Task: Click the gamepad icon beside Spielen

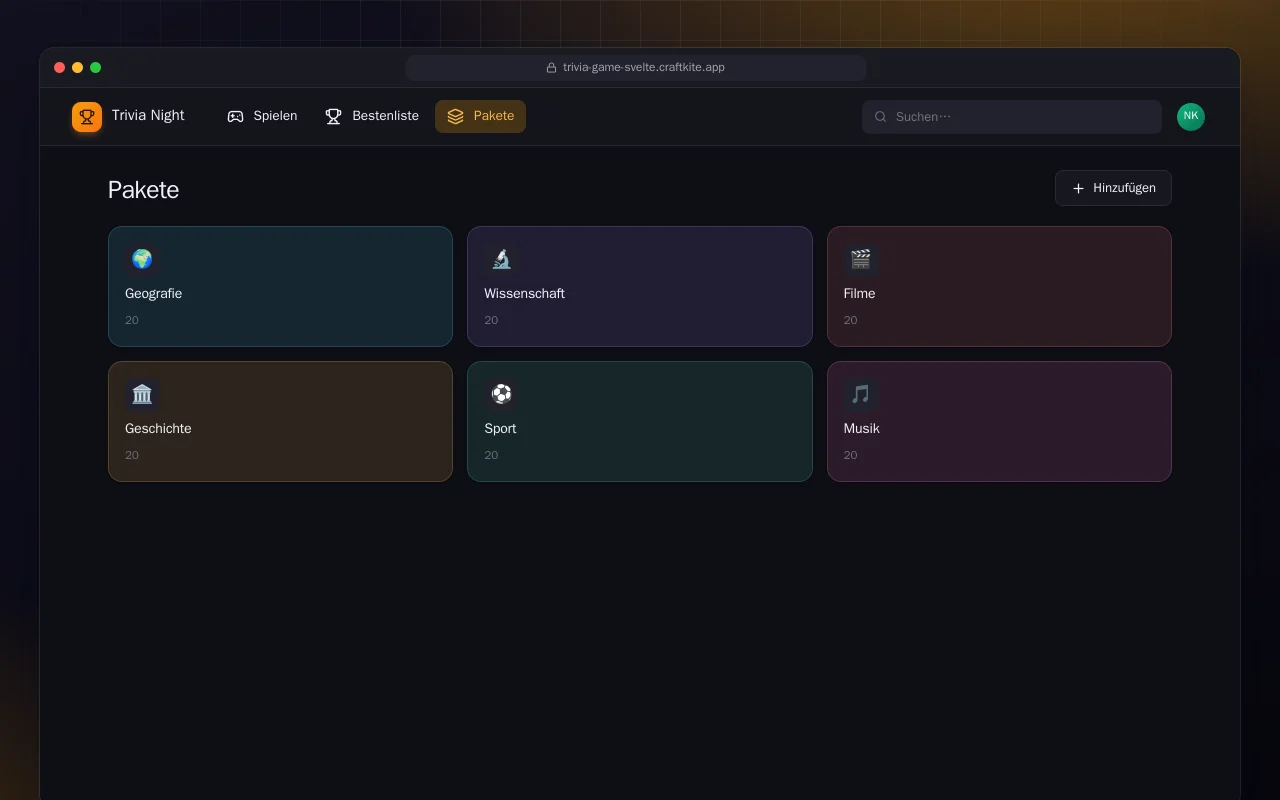Action: point(235,116)
